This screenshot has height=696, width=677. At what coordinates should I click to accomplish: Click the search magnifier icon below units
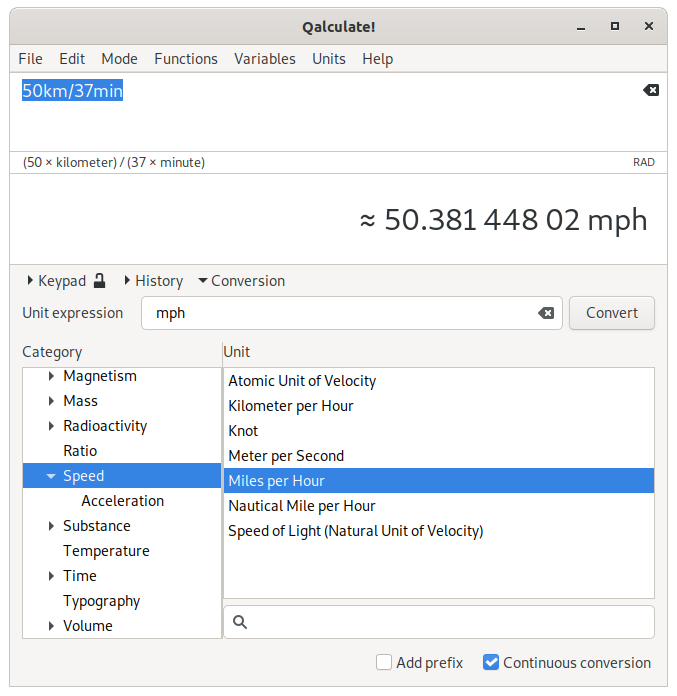pyautogui.click(x=240, y=622)
